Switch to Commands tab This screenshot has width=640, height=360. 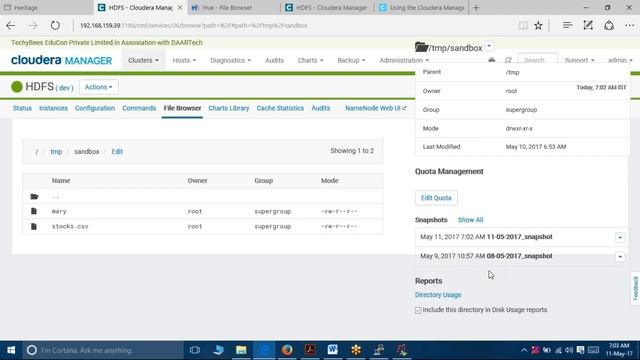(x=139, y=108)
